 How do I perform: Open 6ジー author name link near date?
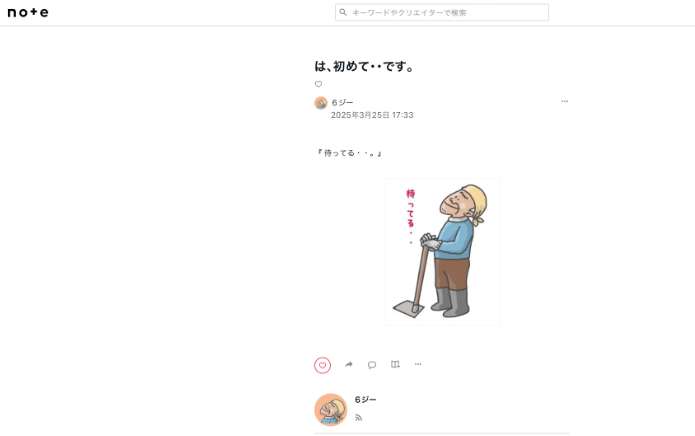click(342, 102)
